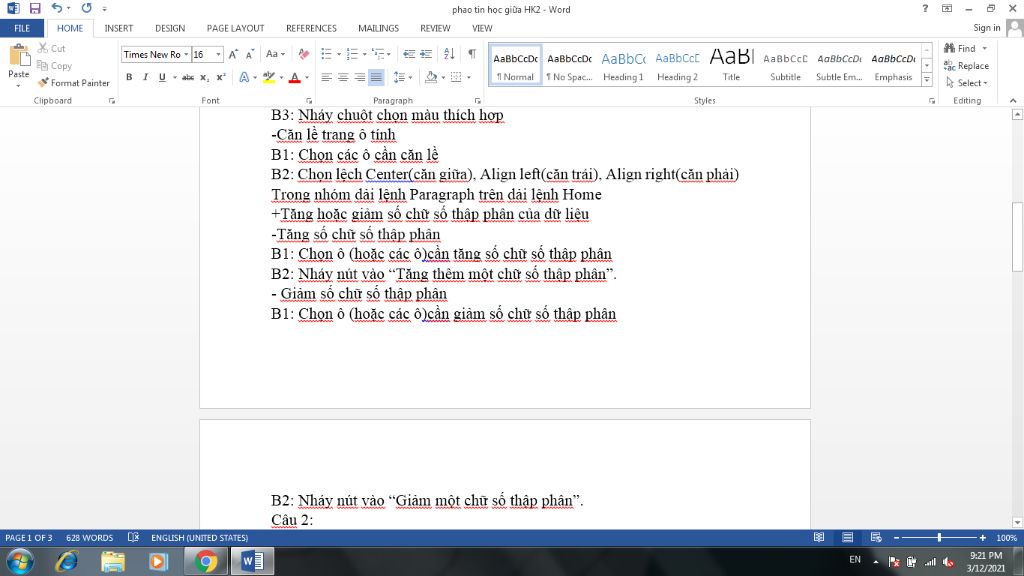This screenshot has height=576, width=1024.
Task: Click the Borders icon
Action: point(456,77)
